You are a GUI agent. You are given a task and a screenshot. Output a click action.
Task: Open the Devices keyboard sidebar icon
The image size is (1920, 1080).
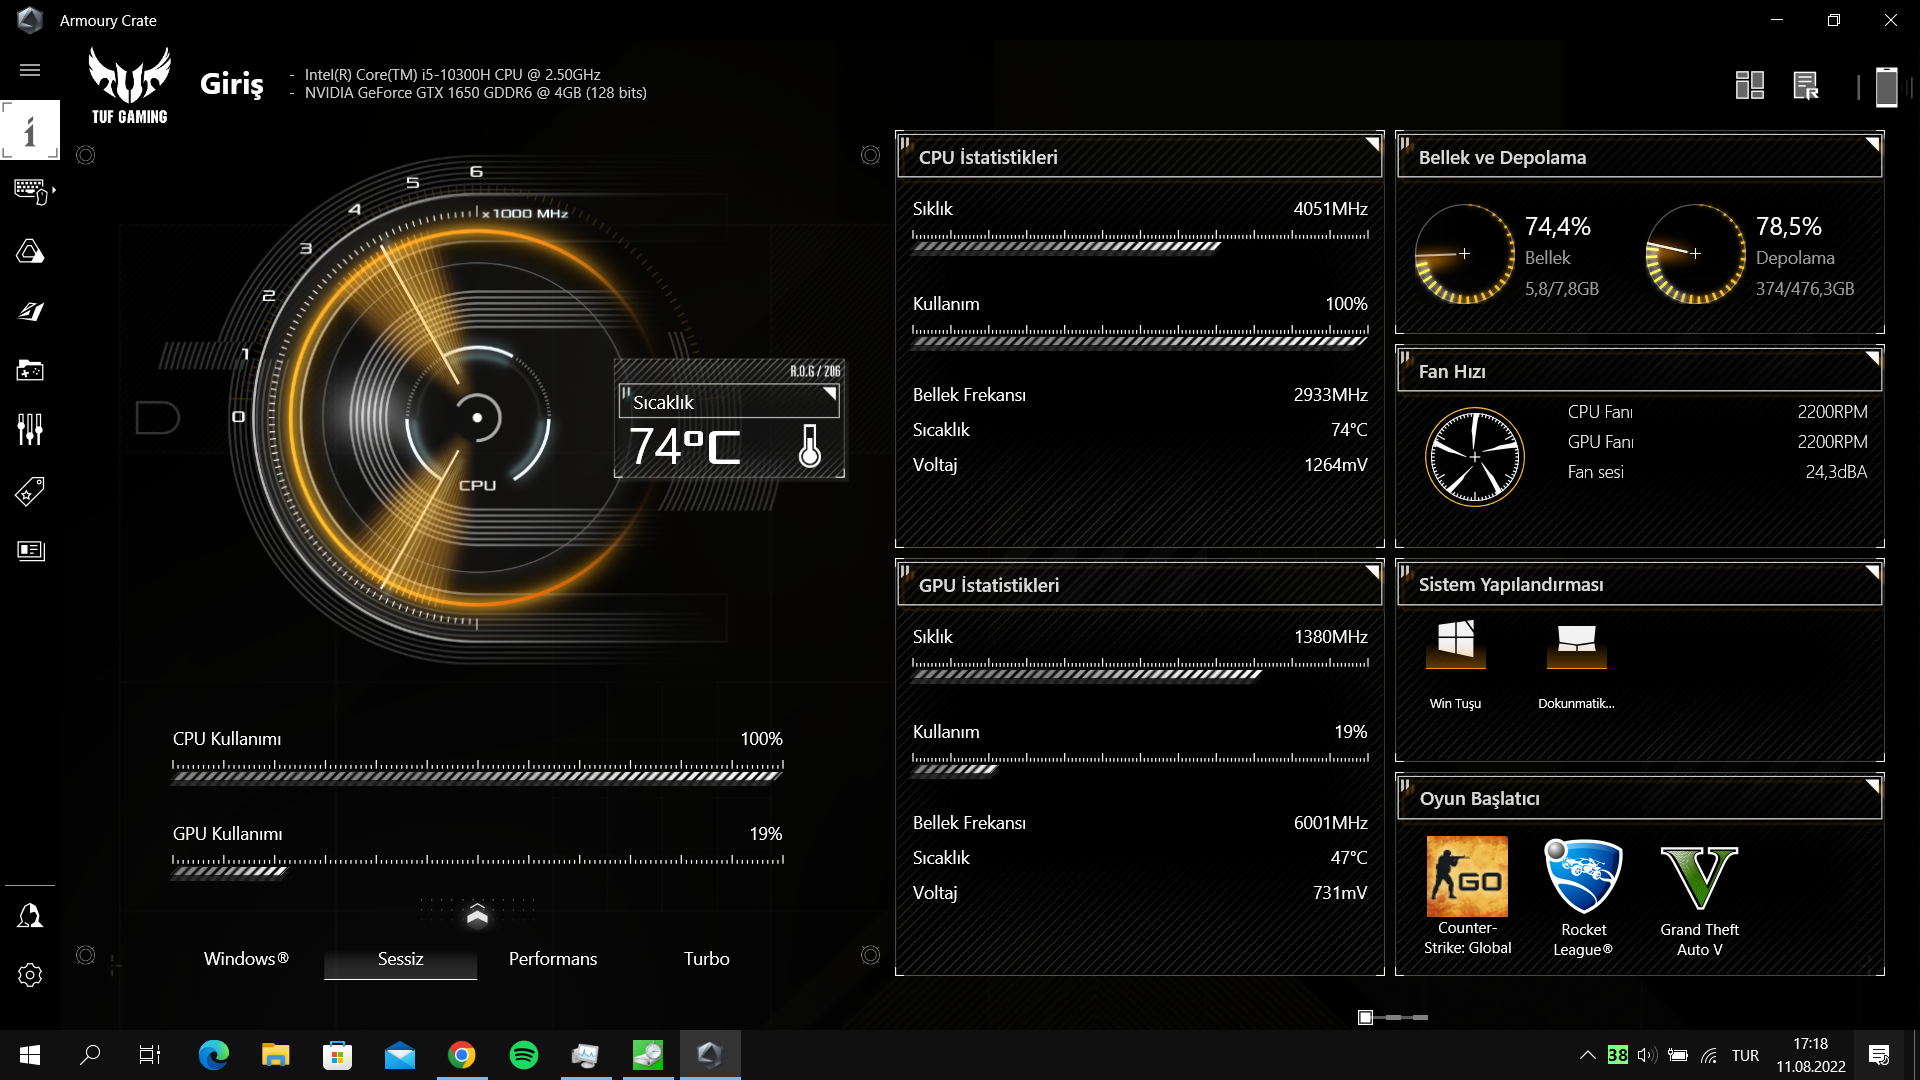[30, 190]
